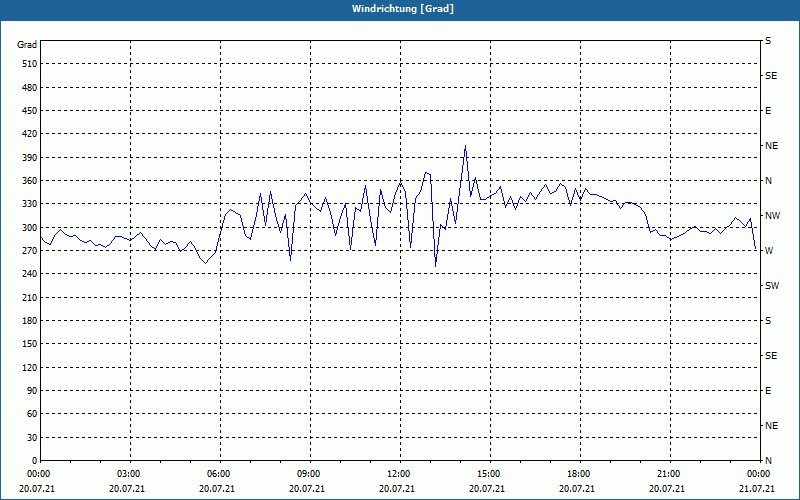This screenshot has width=800, height=500.
Task: Pick the 420 y-axis label
Action: 30,134
